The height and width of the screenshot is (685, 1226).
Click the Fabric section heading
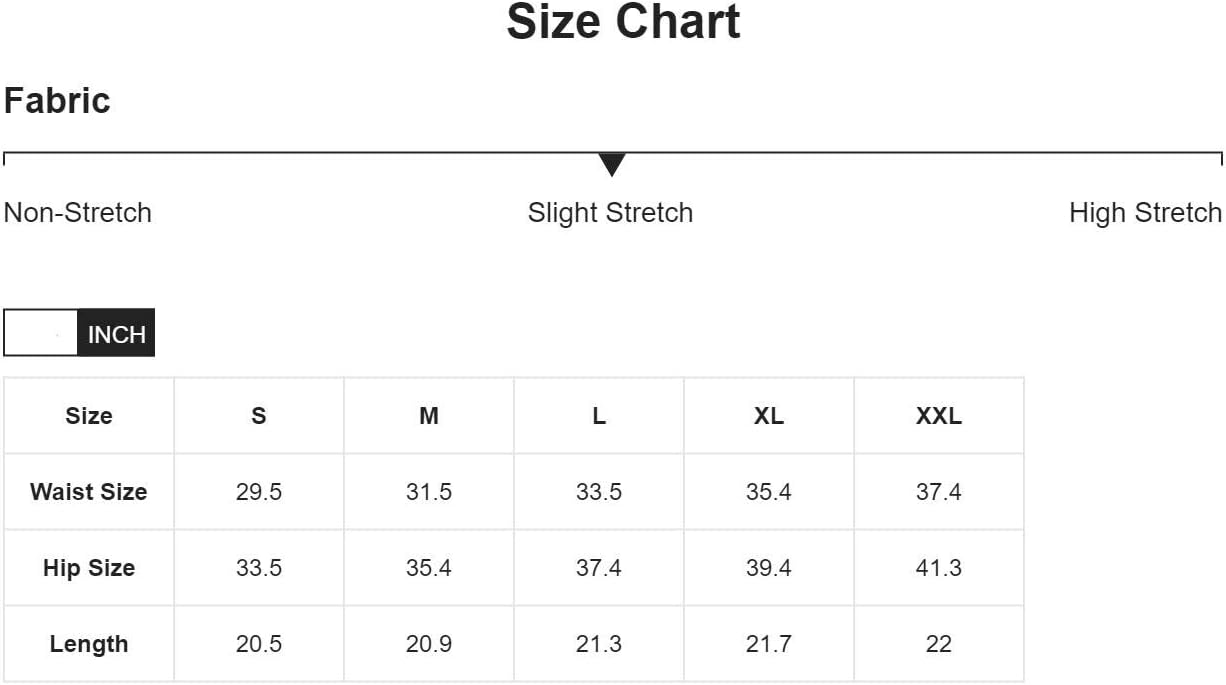(x=57, y=101)
